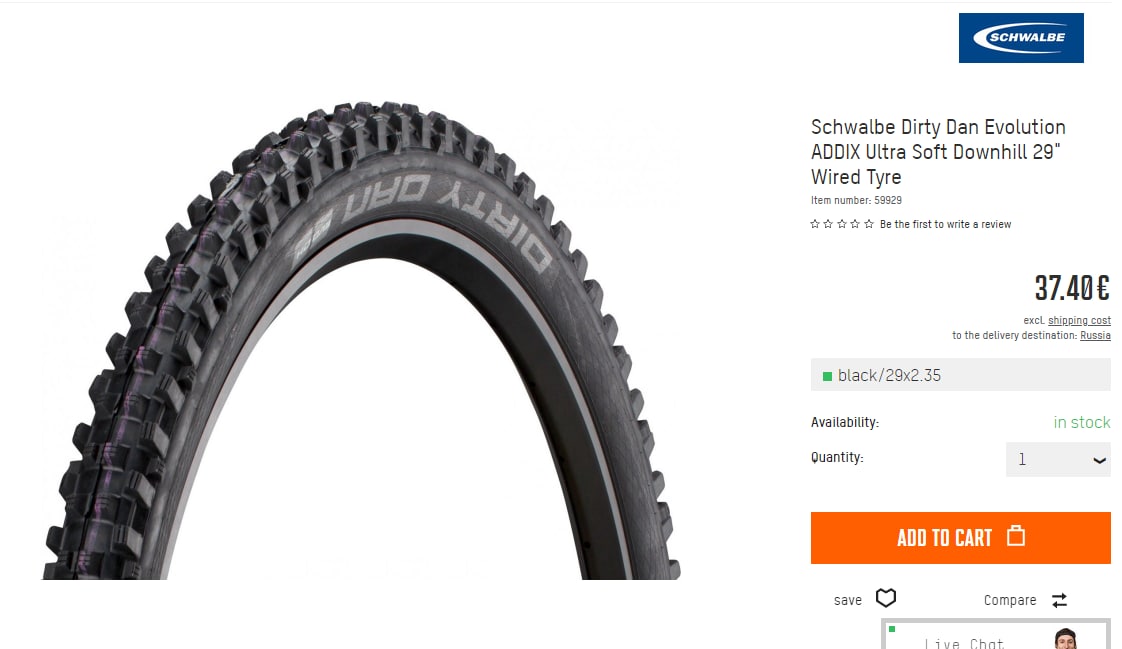
Task: Follow the shipping cost link
Action: point(1079,321)
